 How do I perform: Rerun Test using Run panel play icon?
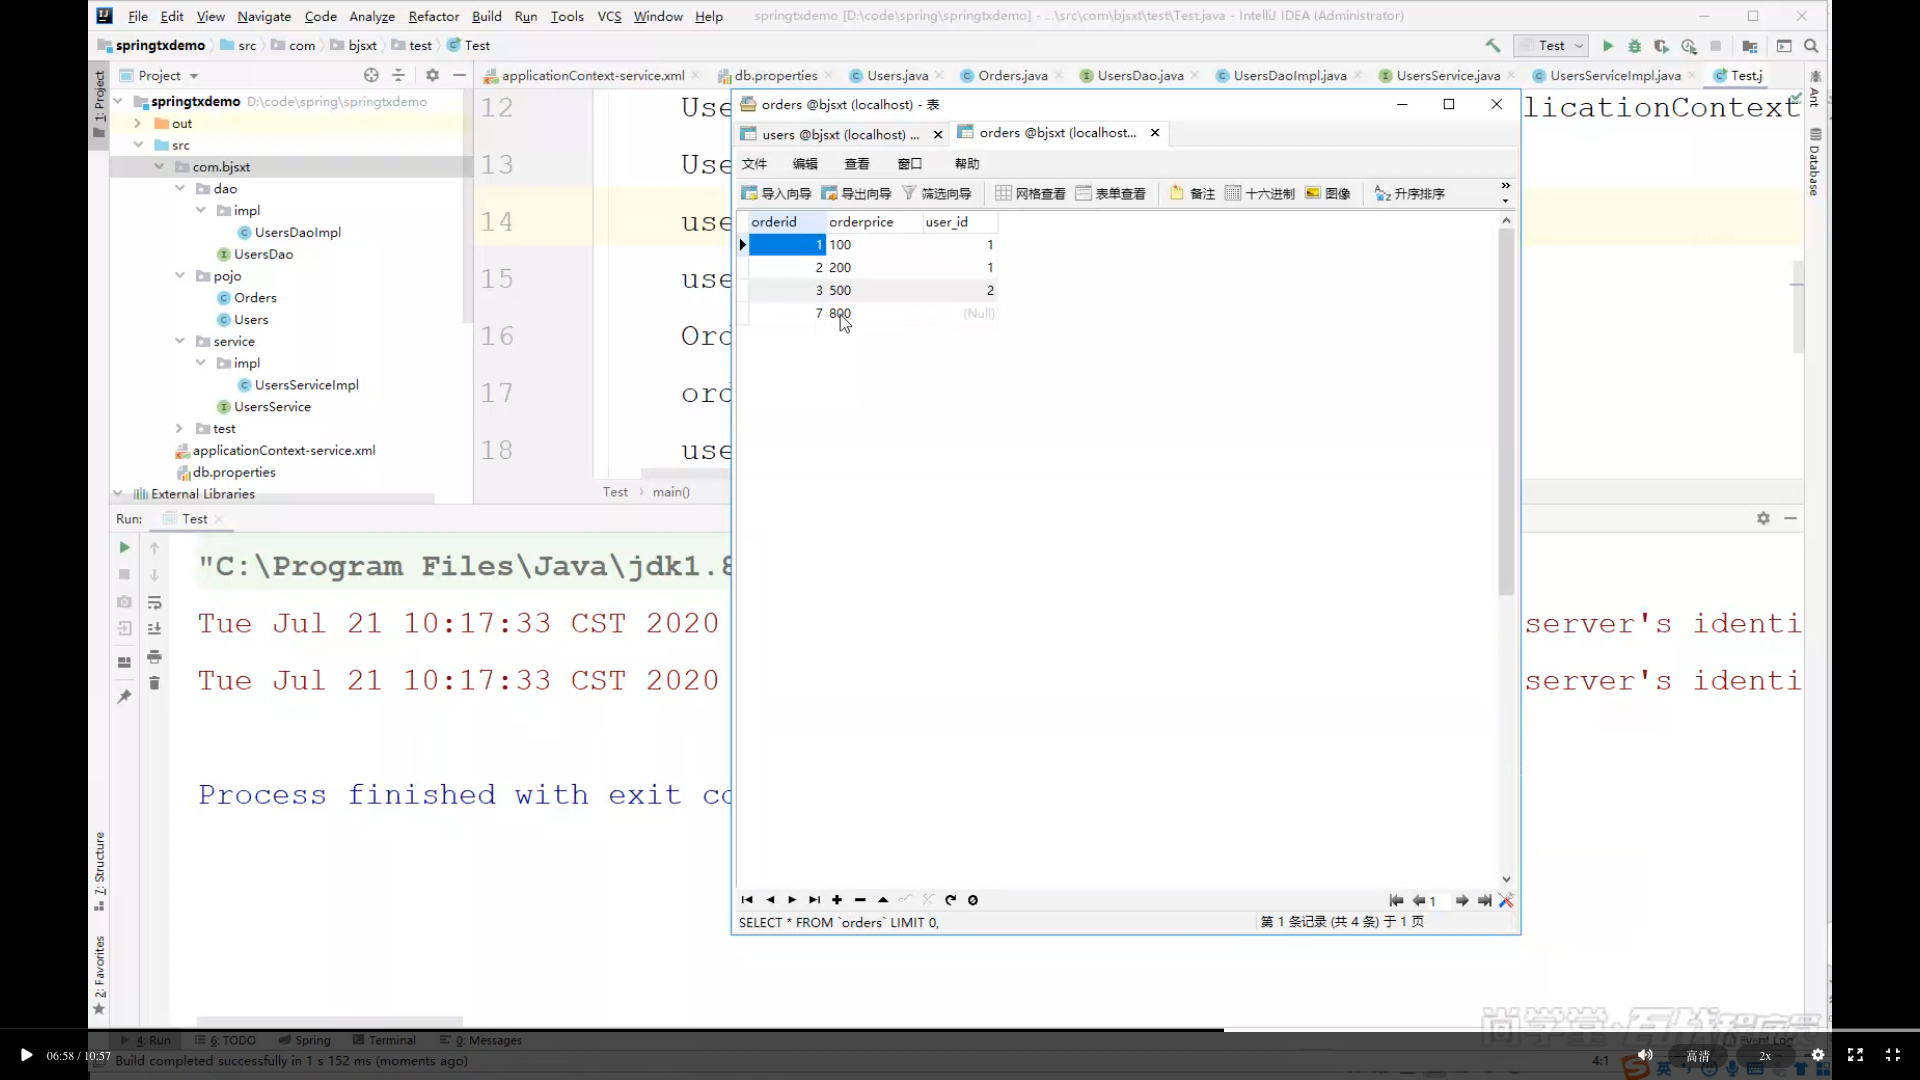(x=124, y=548)
